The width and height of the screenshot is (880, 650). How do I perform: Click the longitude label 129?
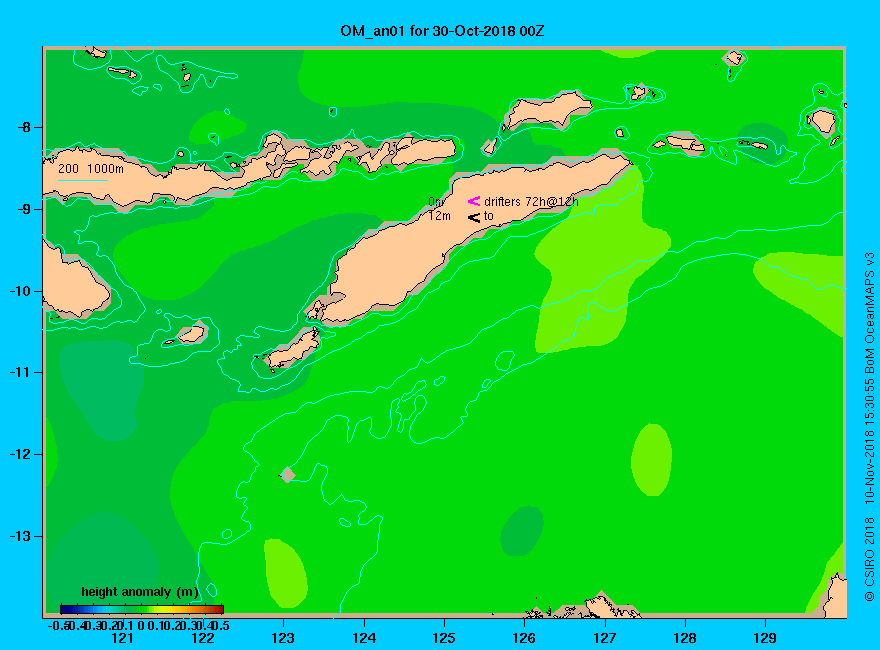point(765,638)
